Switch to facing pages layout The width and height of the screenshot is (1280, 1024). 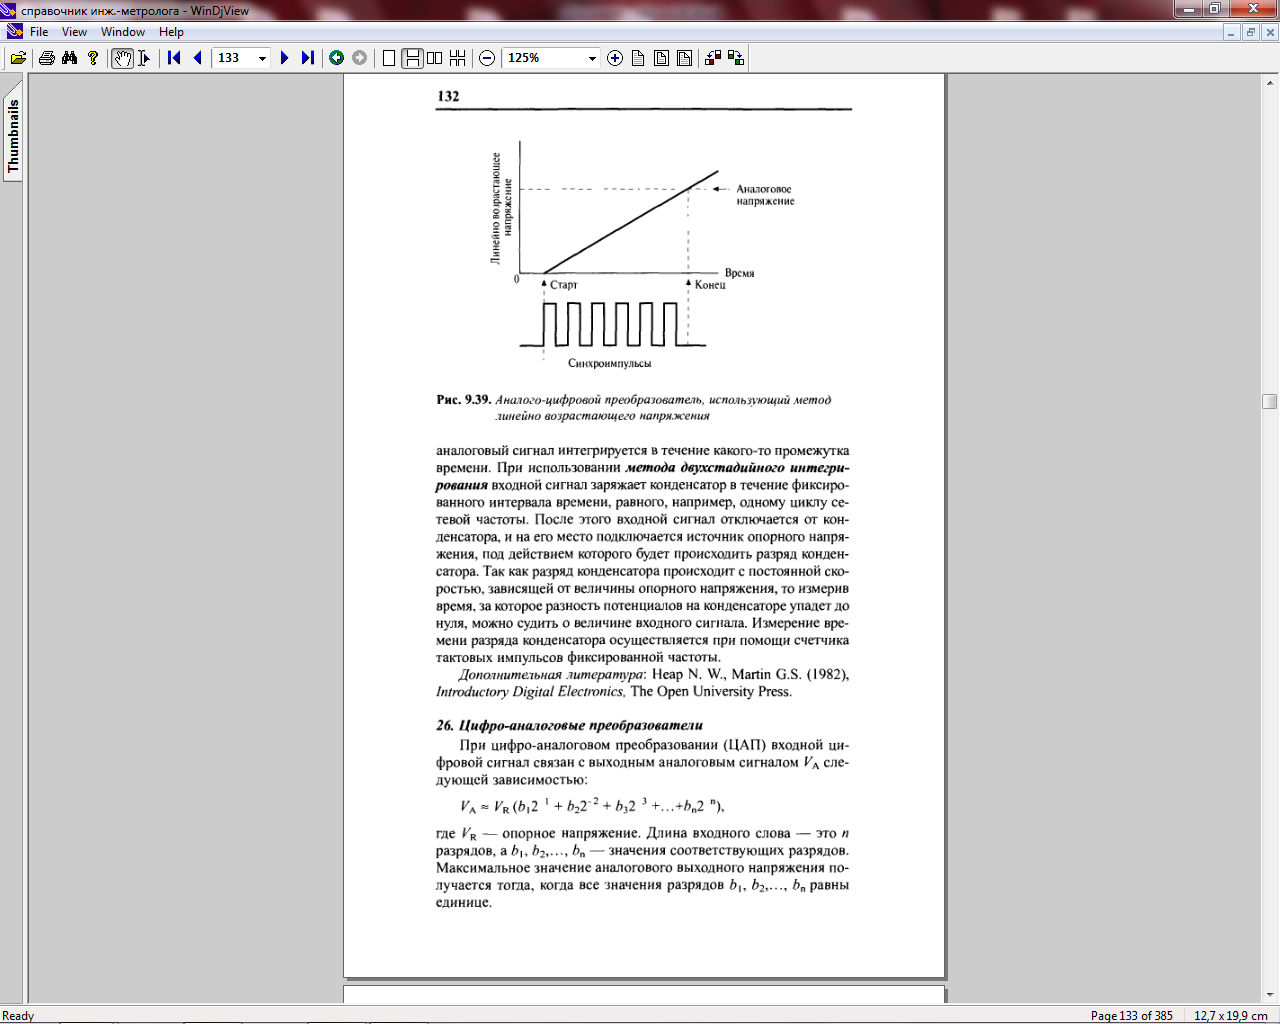[434, 58]
